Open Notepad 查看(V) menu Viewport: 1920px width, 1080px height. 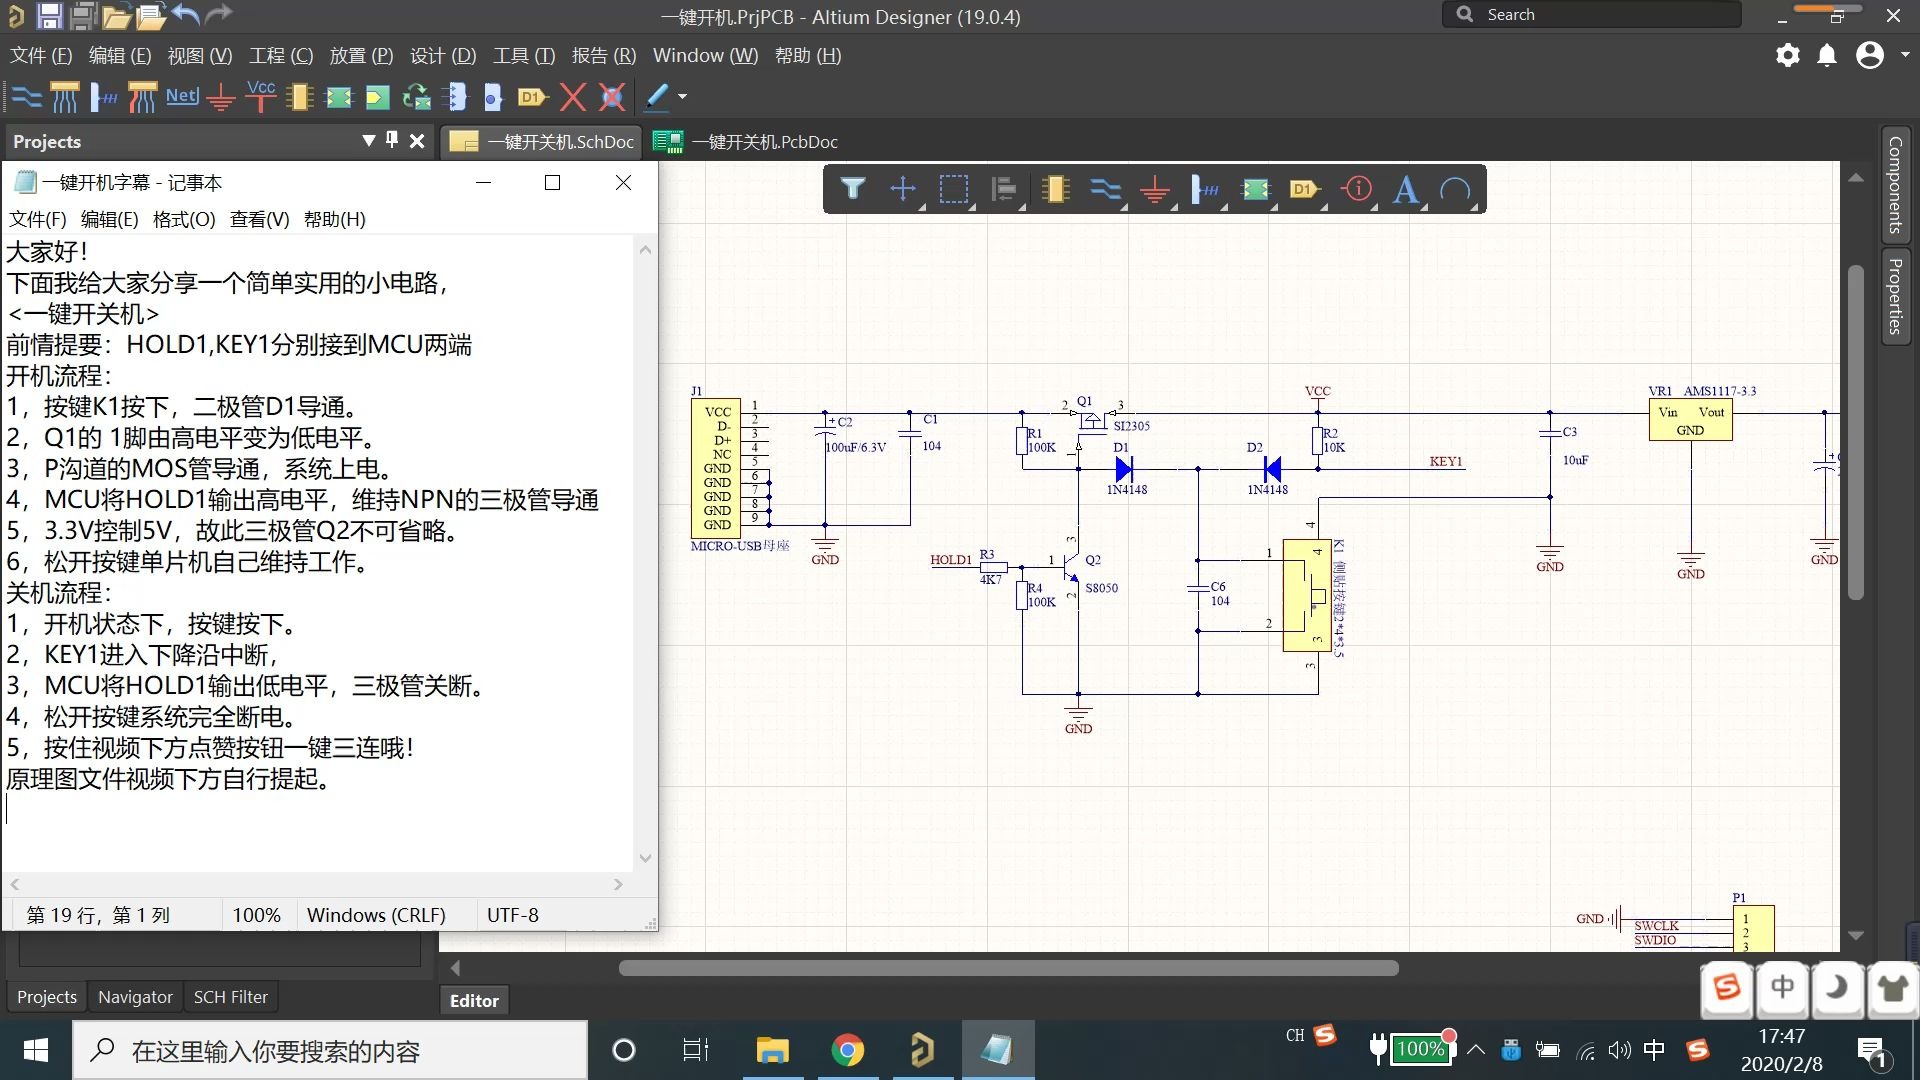coord(259,219)
